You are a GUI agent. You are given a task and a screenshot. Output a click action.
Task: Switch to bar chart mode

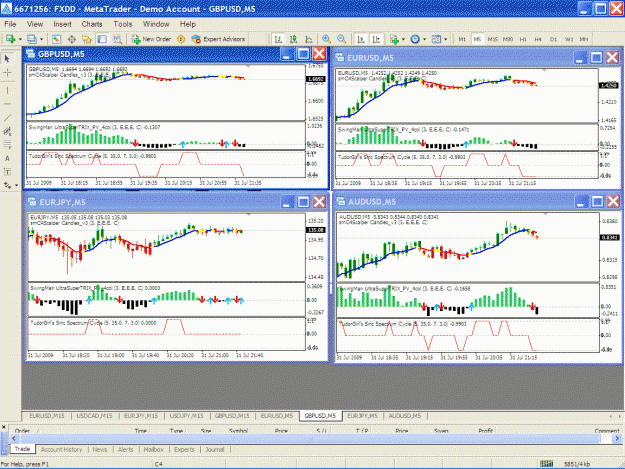pyautogui.click(x=278, y=39)
